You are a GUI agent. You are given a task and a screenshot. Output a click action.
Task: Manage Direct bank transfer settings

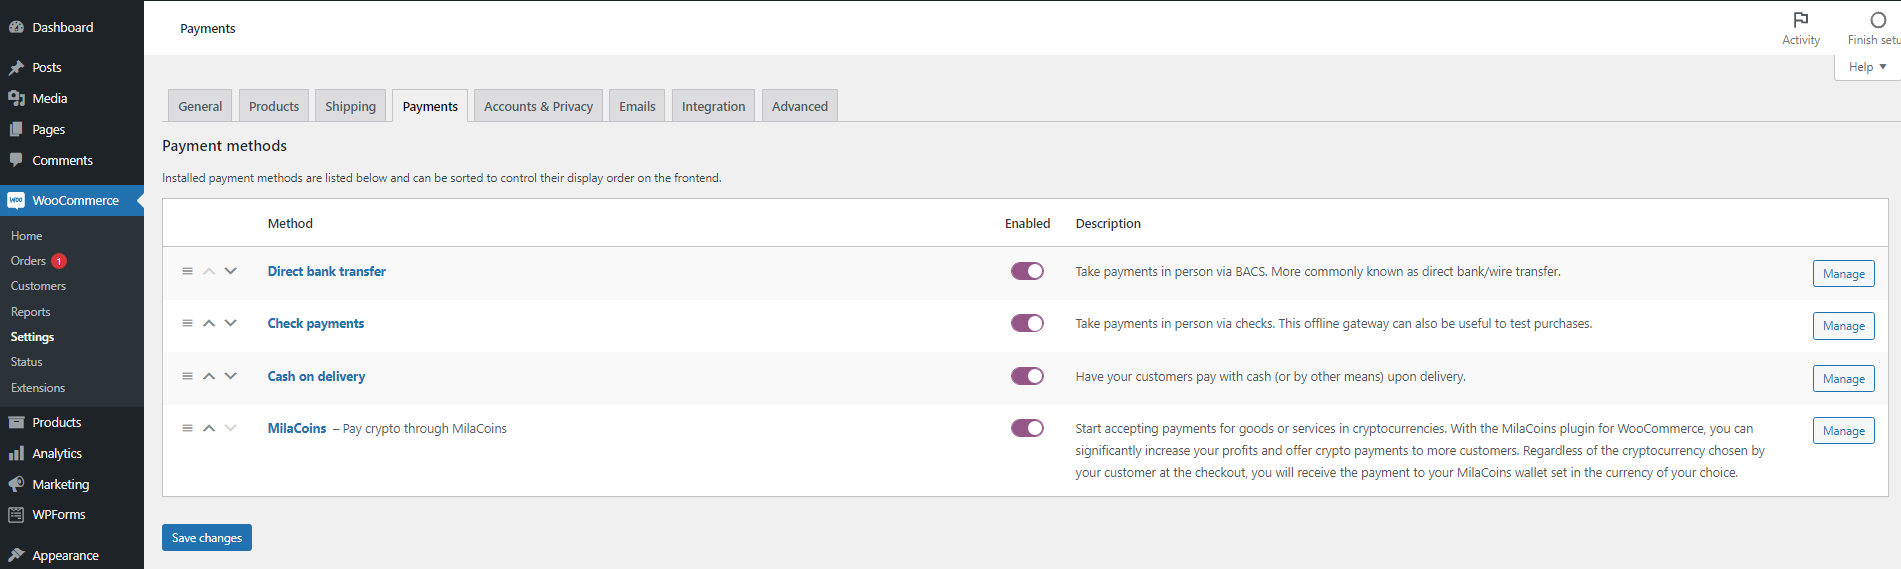point(1843,273)
